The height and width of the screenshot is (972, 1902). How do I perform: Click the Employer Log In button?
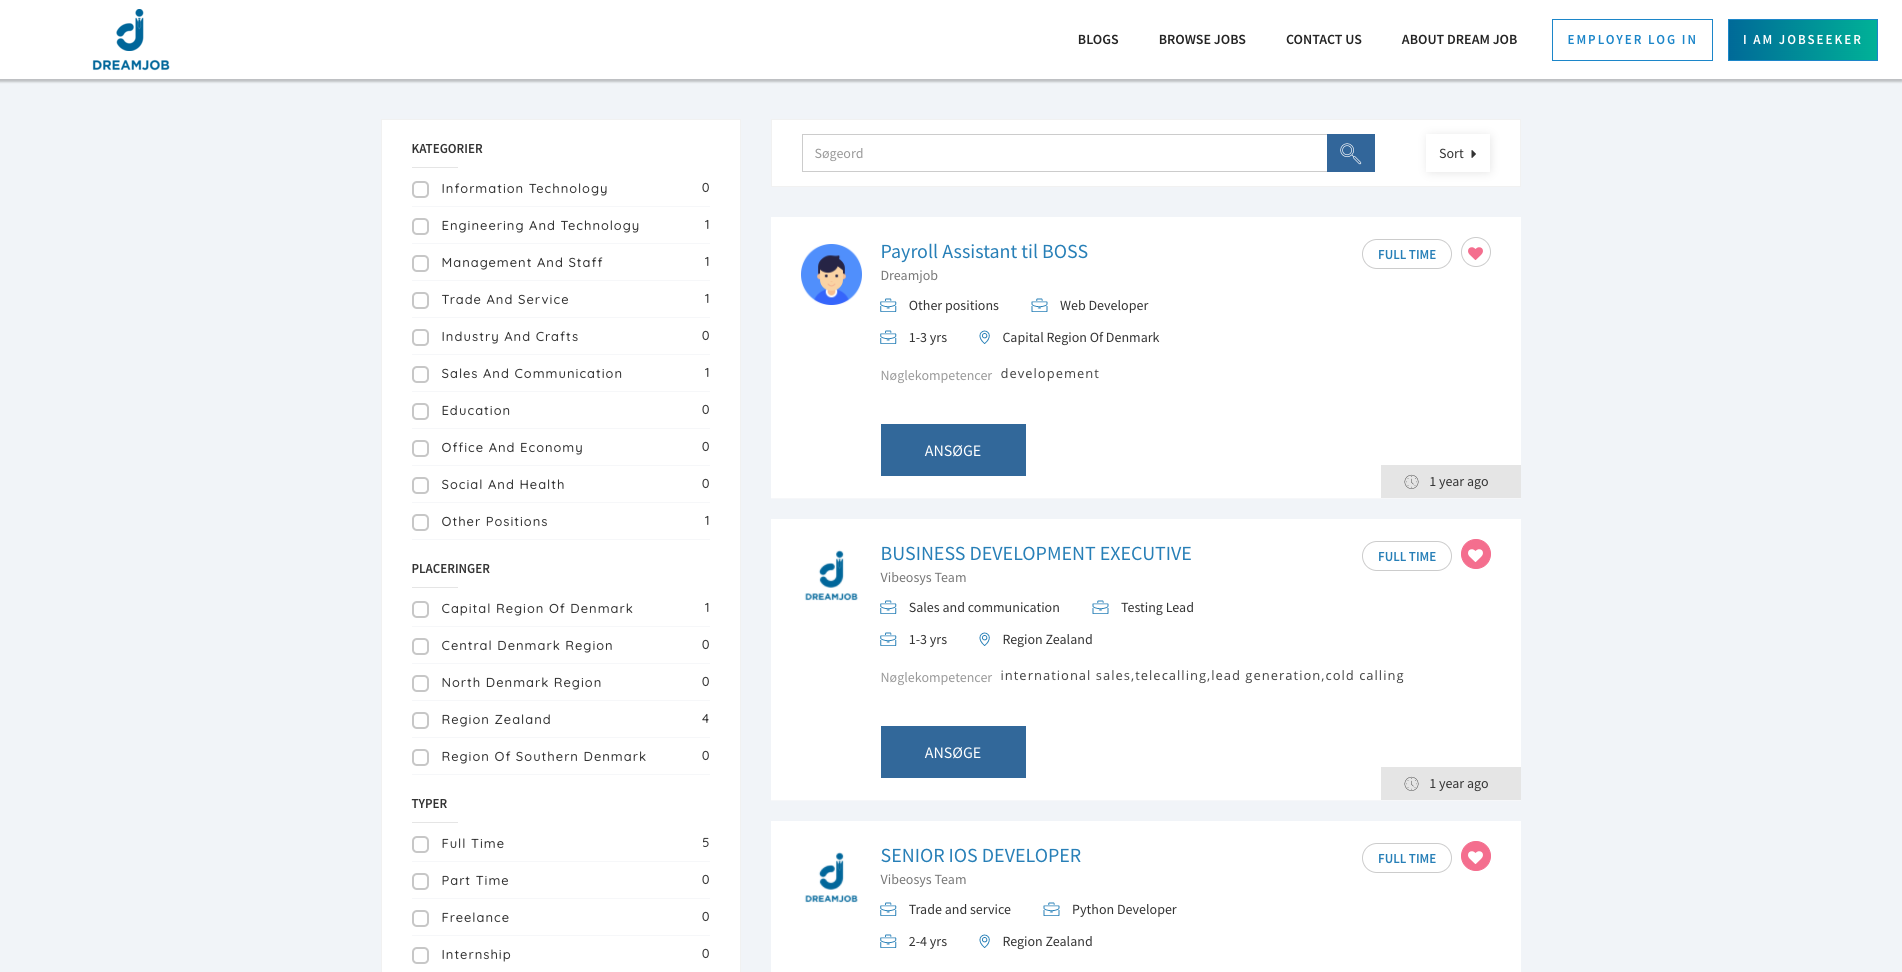pyautogui.click(x=1631, y=40)
